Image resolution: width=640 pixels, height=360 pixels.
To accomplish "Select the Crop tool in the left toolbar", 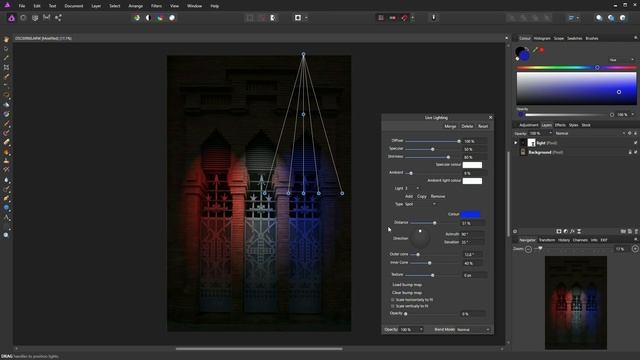I will tap(6, 67).
